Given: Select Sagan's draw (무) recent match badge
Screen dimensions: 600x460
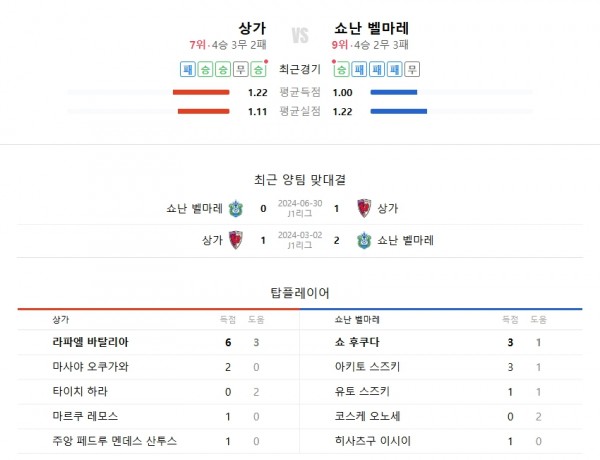Looking at the screenshot, I should pos(241,69).
